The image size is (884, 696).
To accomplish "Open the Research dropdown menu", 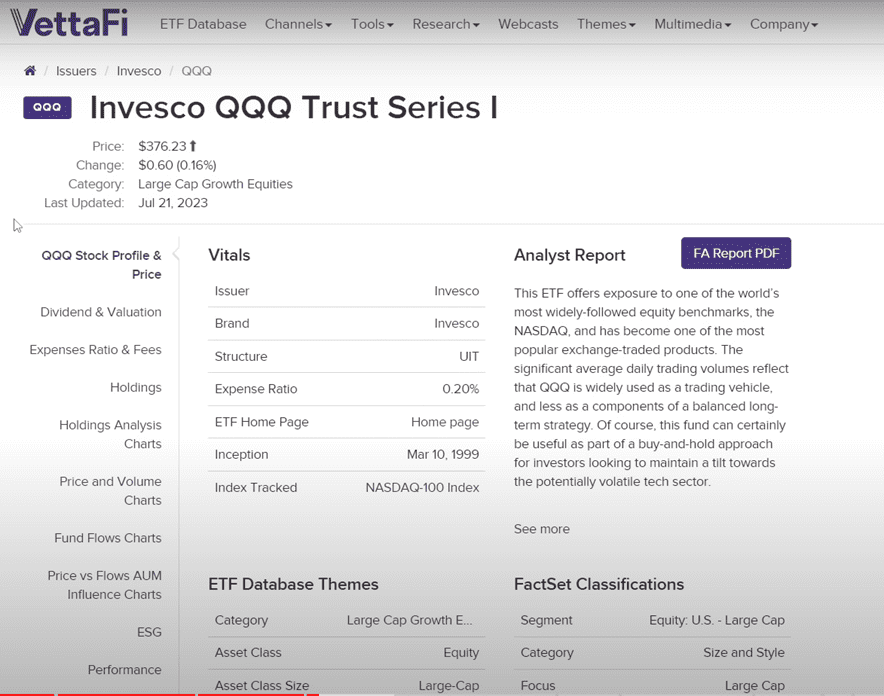I will 446,24.
